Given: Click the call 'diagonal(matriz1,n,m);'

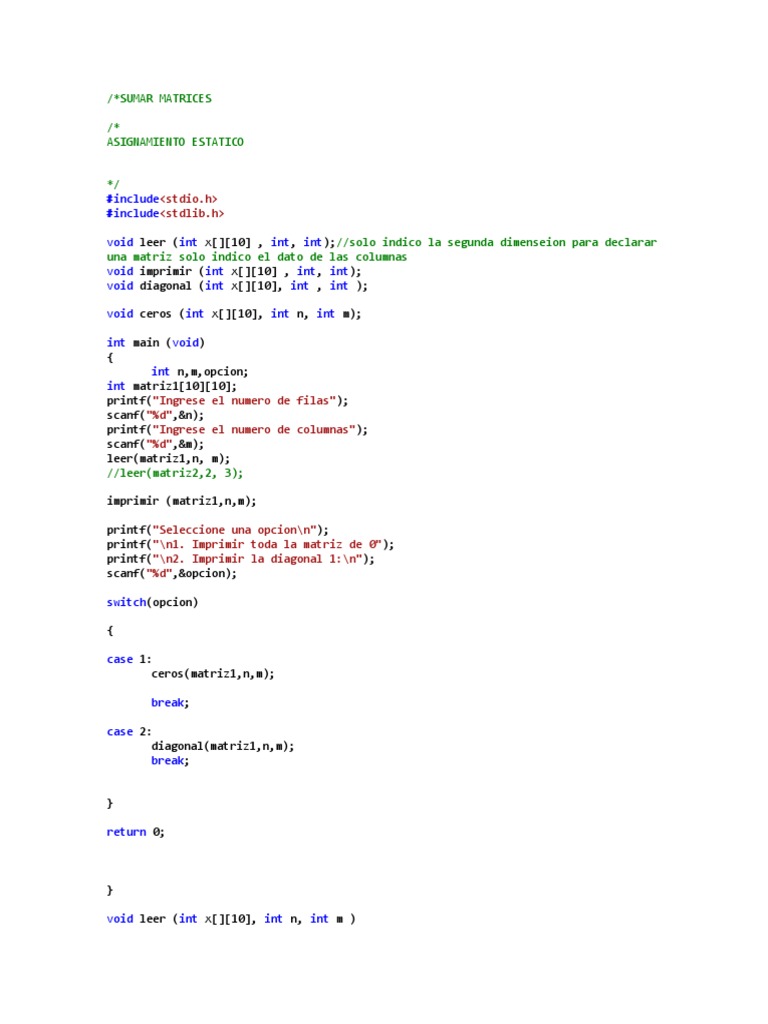Looking at the screenshot, I should [x=223, y=746].
